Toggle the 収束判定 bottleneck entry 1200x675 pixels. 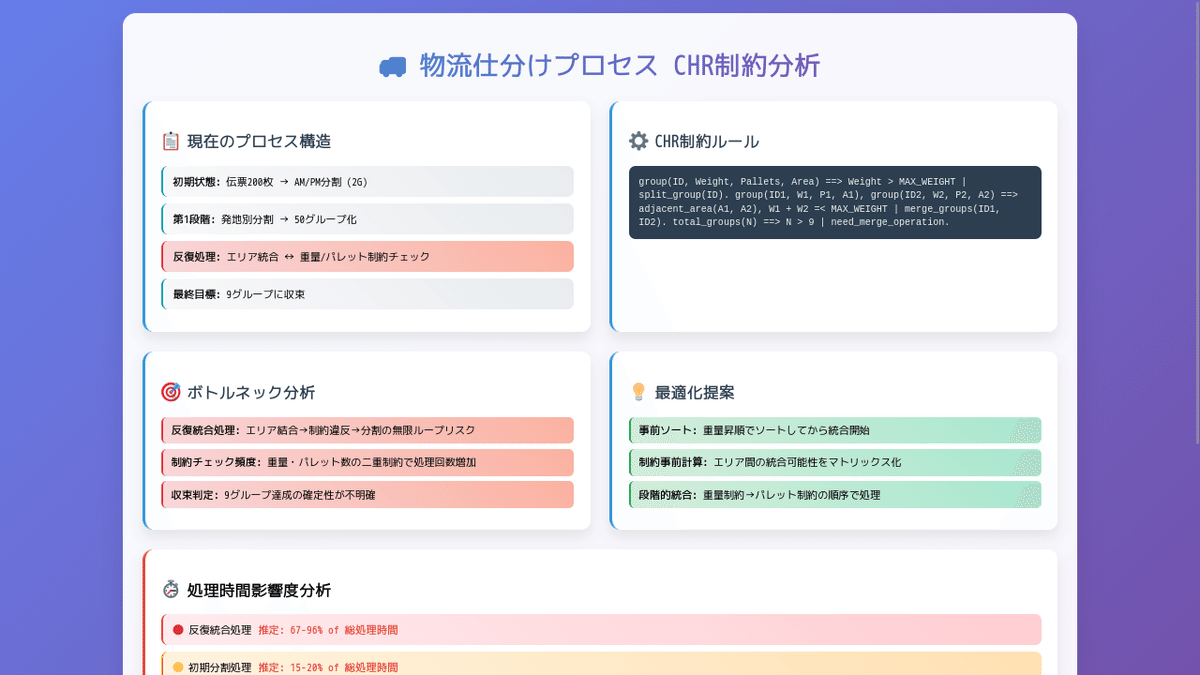click(367, 494)
